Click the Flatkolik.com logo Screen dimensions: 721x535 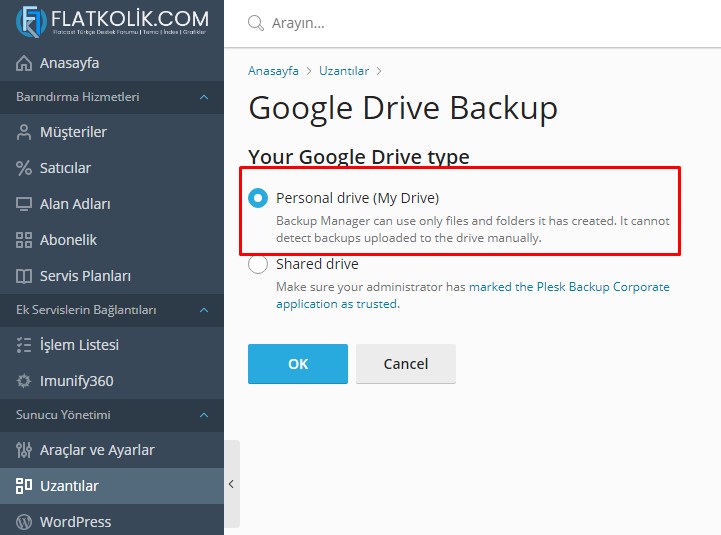point(112,21)
